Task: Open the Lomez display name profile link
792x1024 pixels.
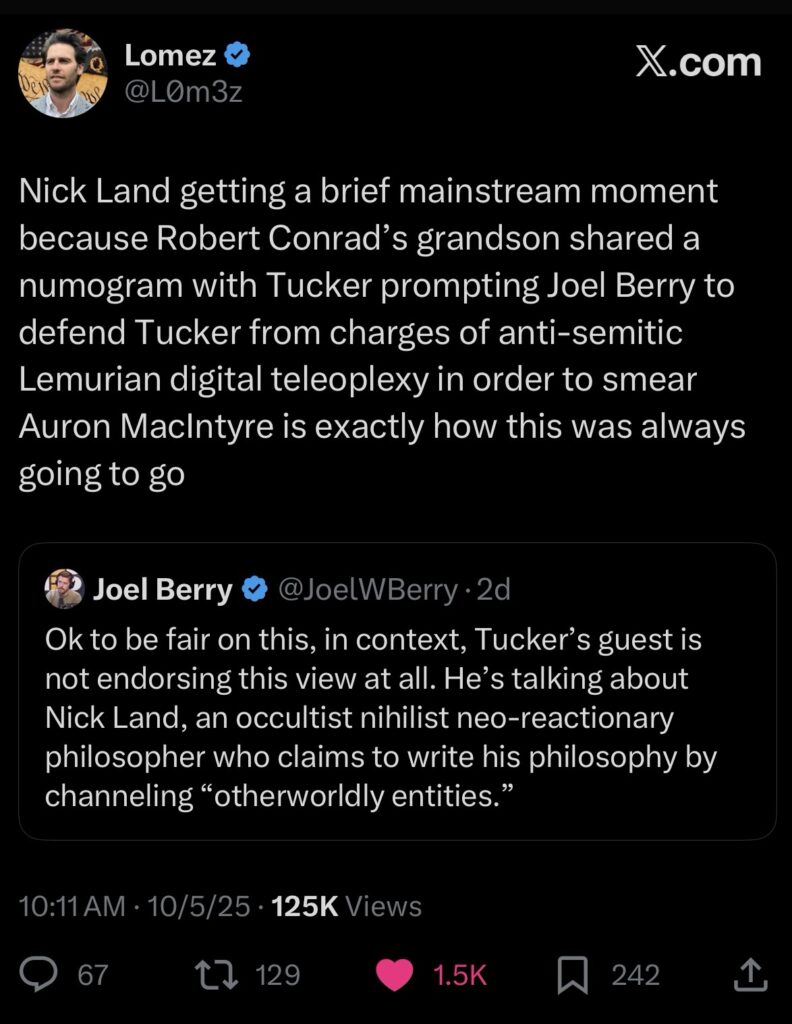Action: point(170,57)
